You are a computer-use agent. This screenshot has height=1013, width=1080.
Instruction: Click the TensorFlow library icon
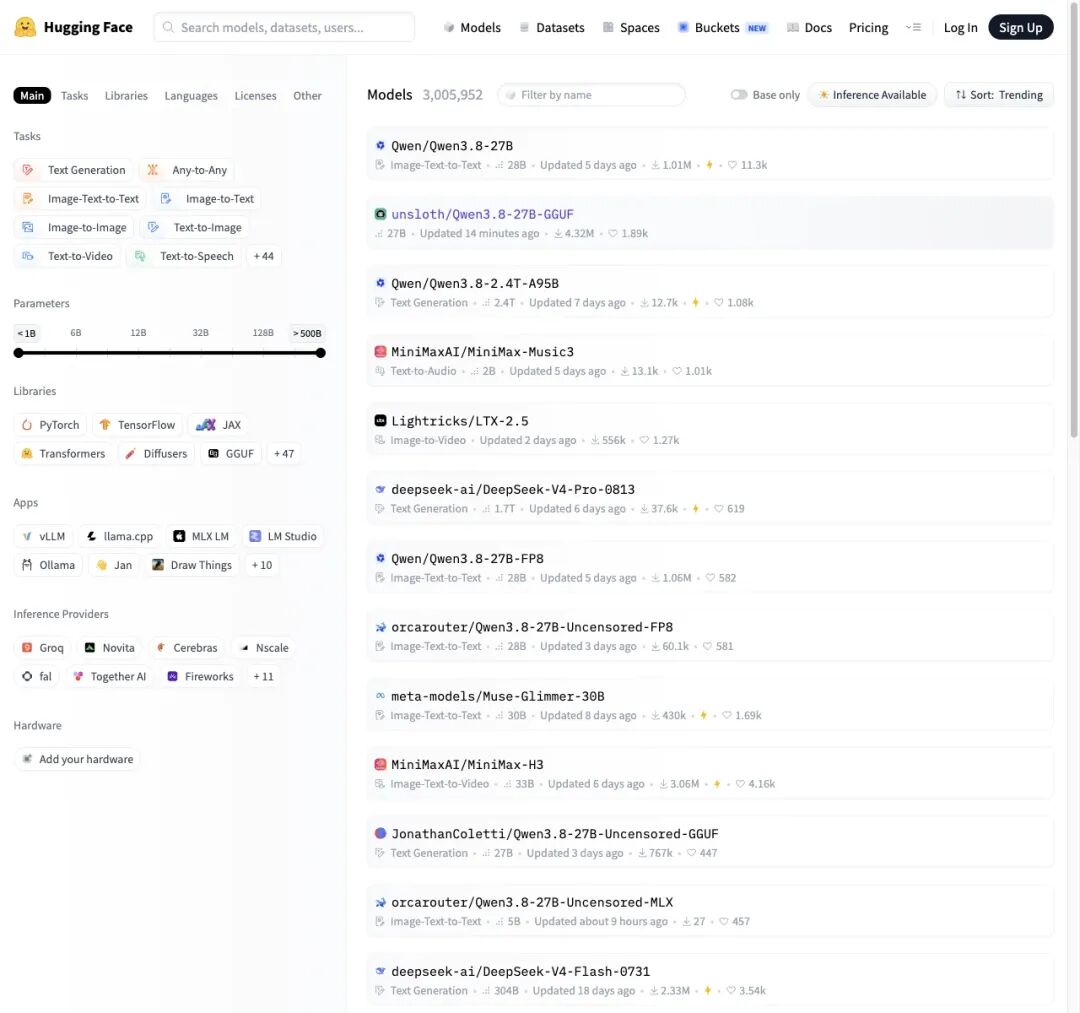click(105, 425)
